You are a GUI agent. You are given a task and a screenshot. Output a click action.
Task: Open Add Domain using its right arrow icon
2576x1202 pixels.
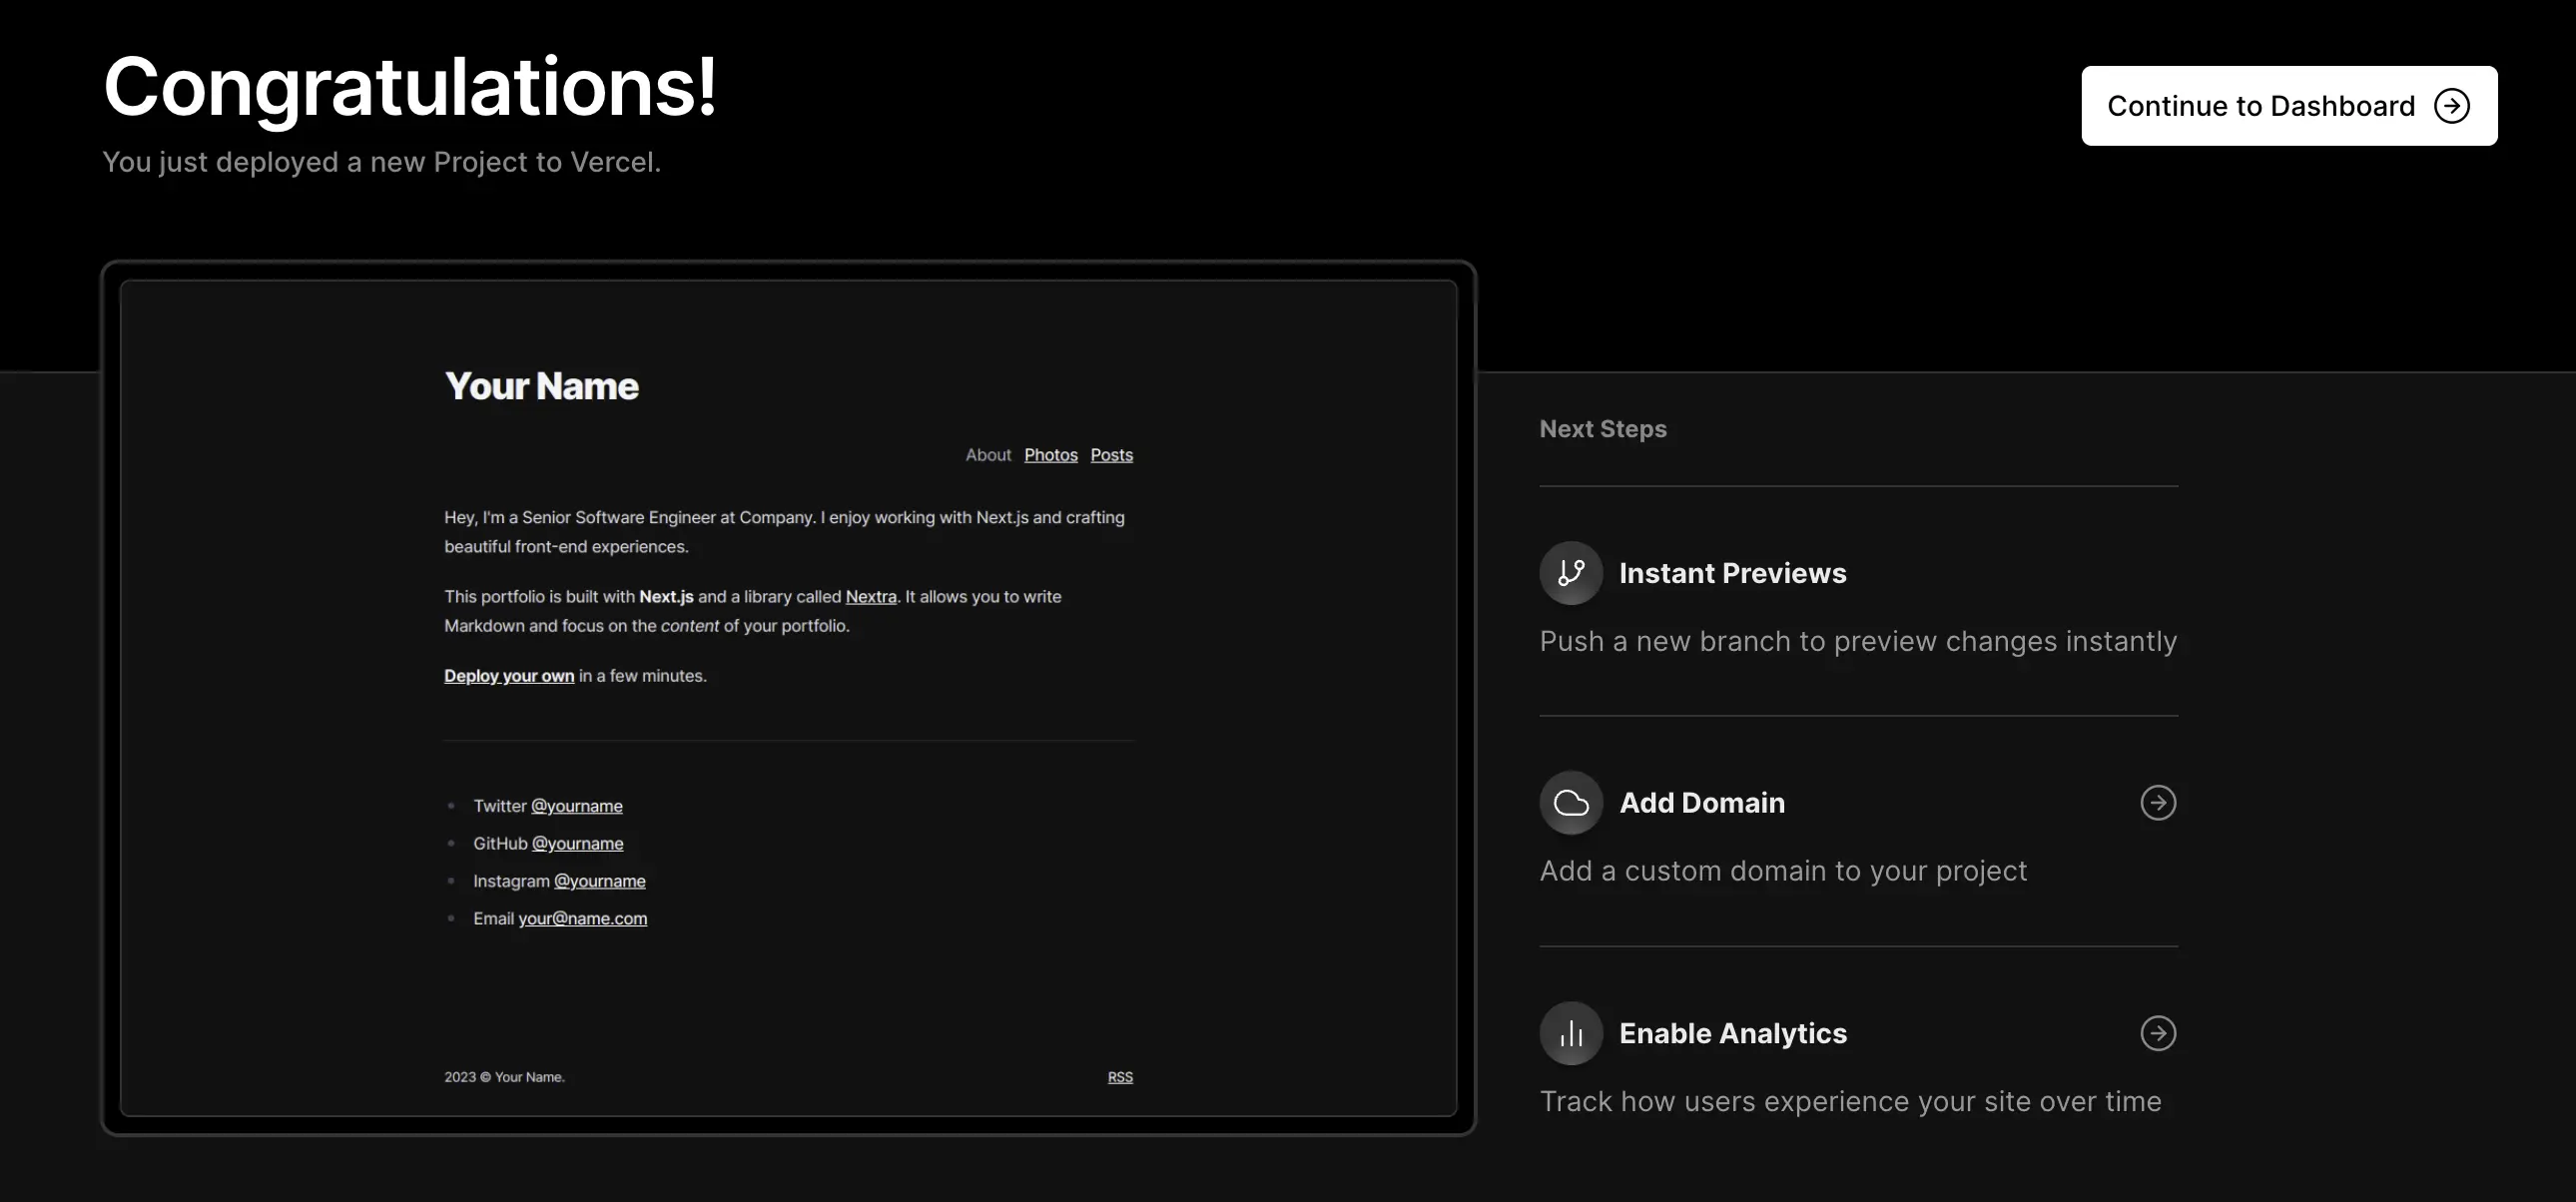2158,803
